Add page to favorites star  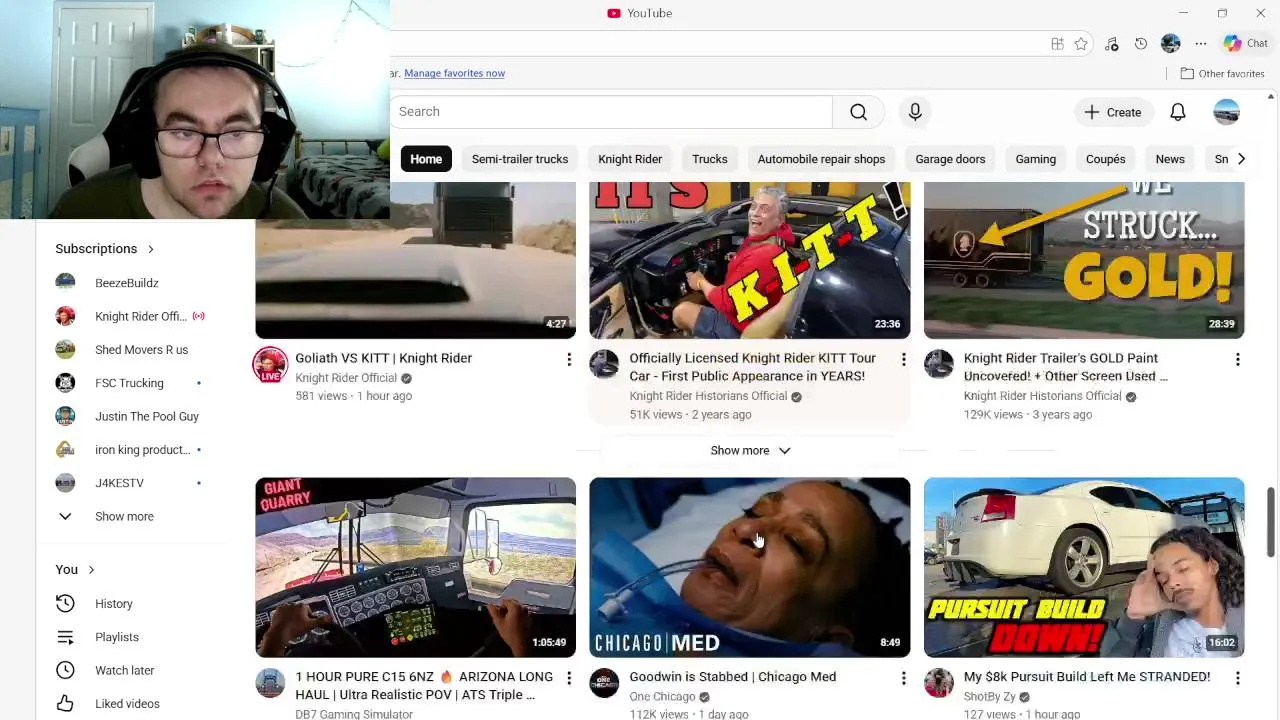pos(1081,43)
